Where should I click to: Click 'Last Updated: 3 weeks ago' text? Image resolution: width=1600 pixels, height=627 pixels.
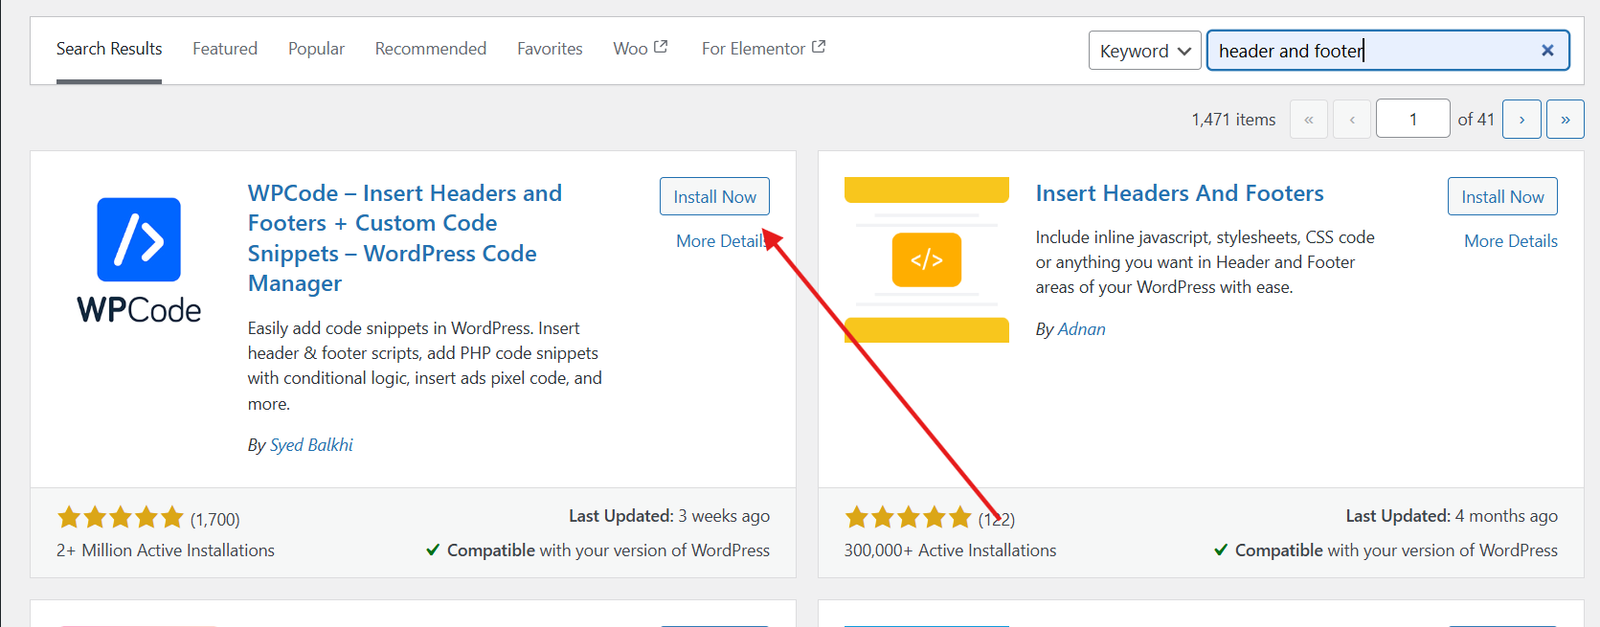point(669,516)
